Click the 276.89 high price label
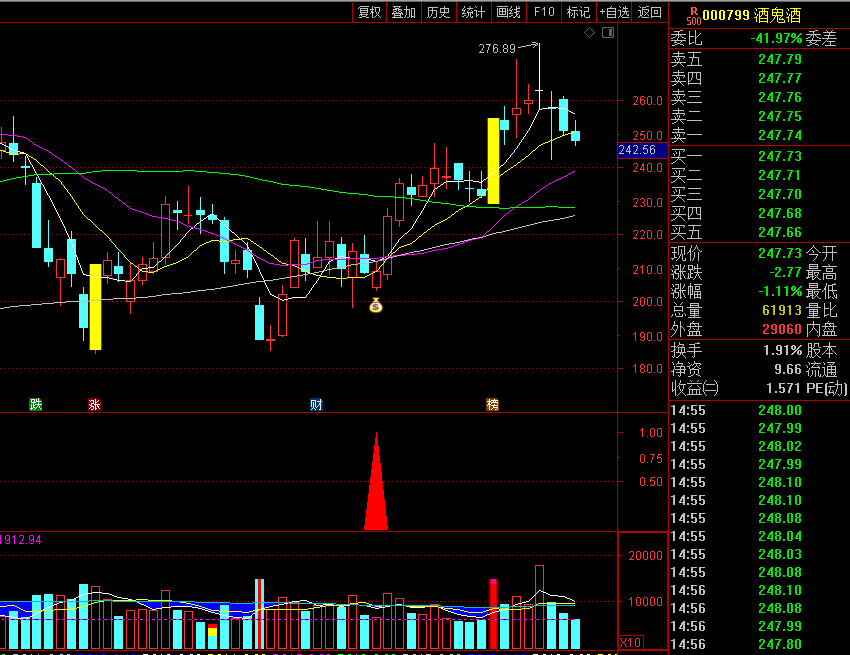This screenshot has height=655, width=850. coord(497,49)
